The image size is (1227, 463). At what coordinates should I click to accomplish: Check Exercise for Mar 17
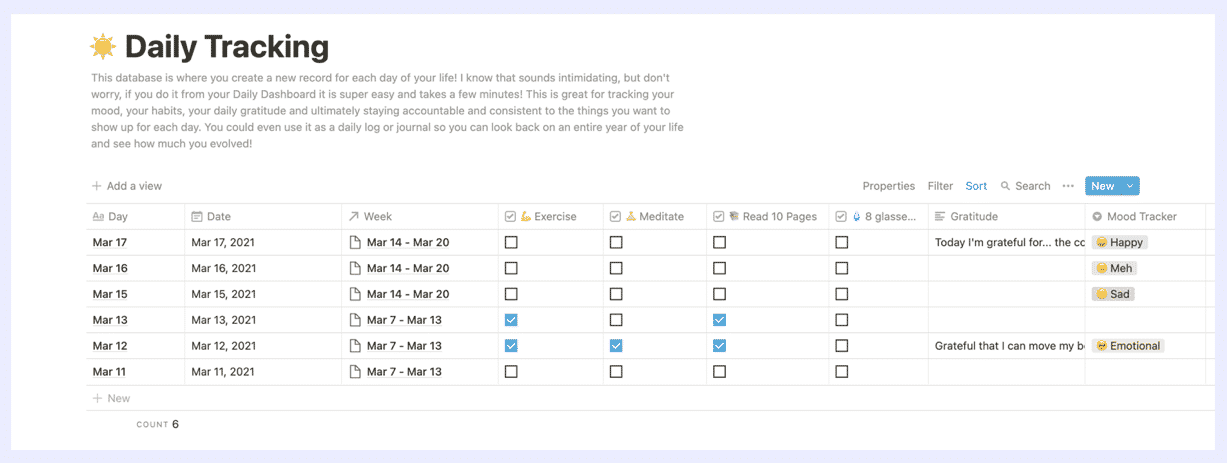[511, 242]
